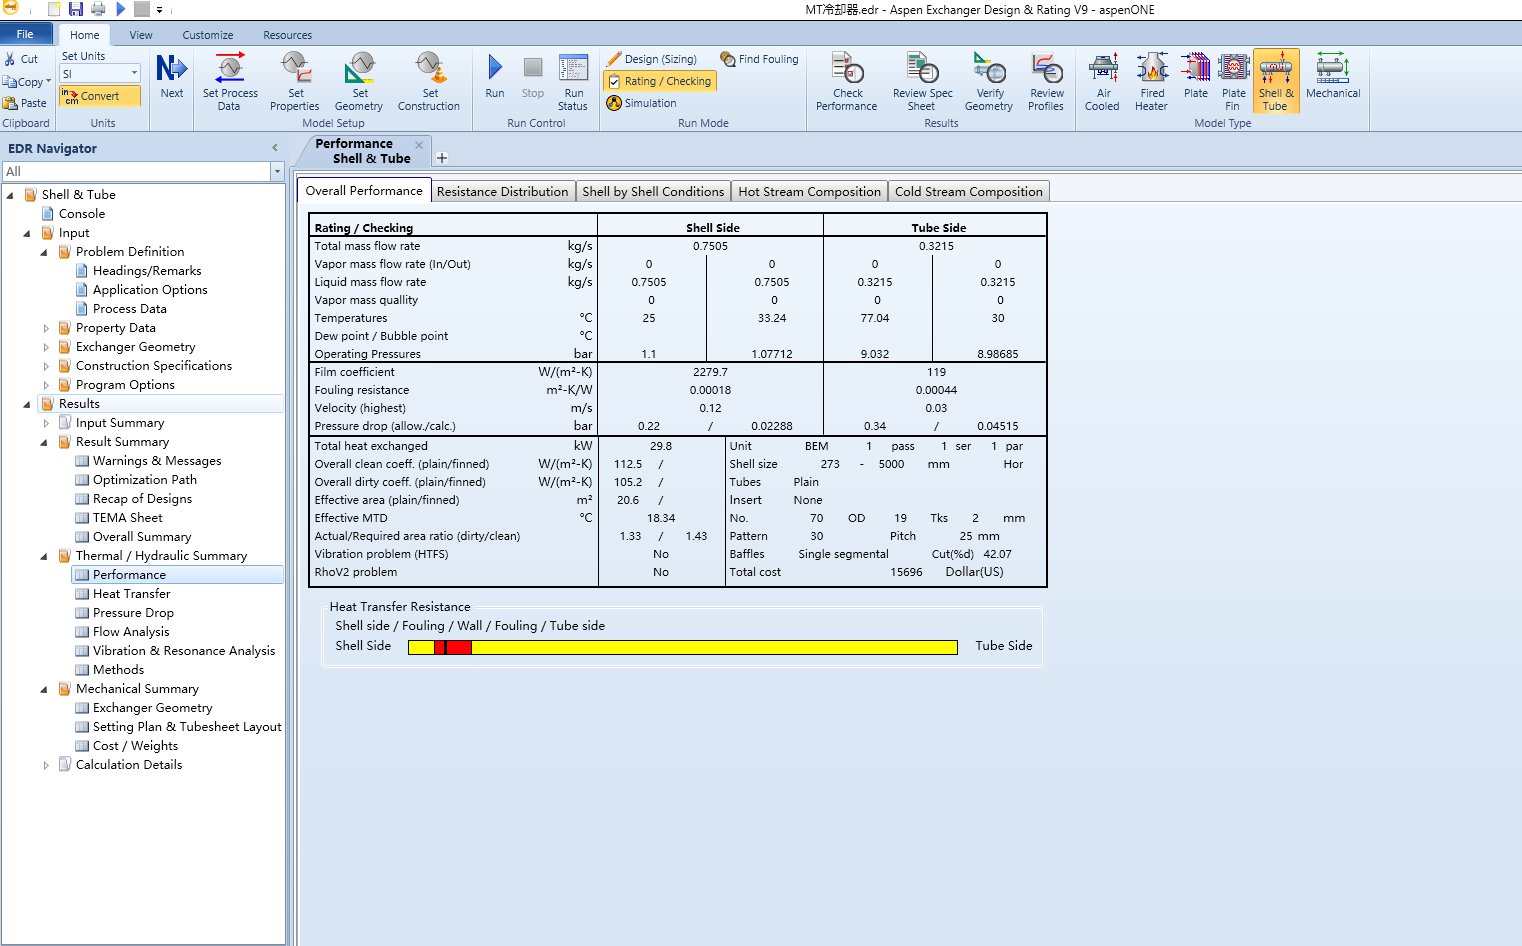This screenshot has height=946, width=1522.
Task: Close the Performance Shell & Tube tab
Action: [x=419, y=145]
